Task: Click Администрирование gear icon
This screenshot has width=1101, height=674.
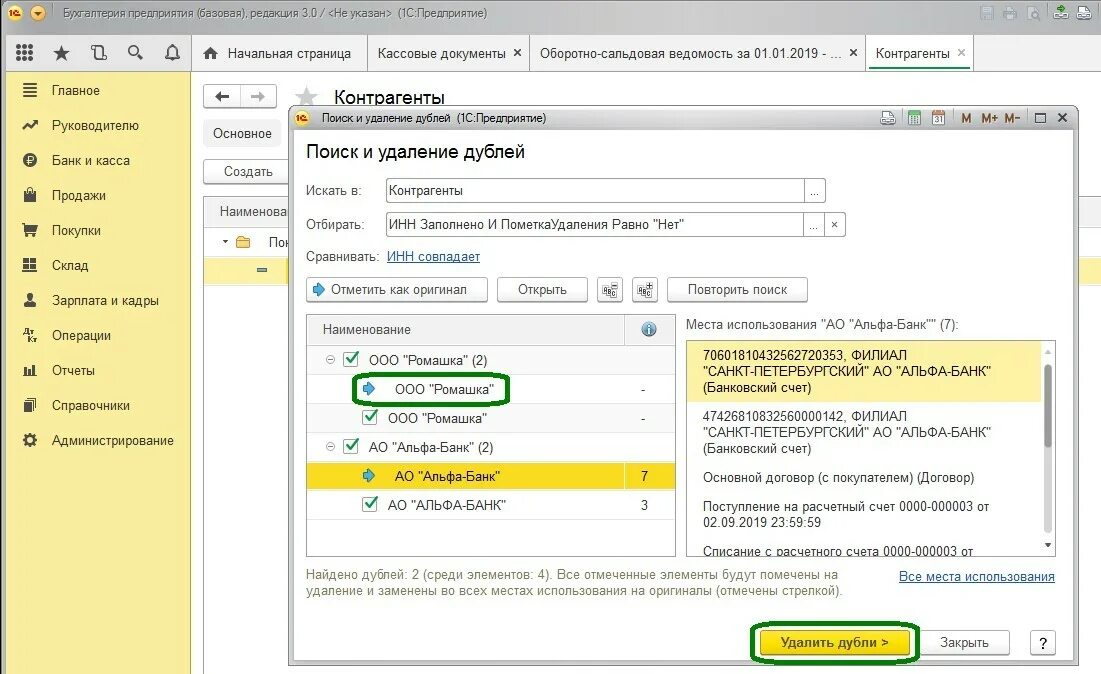Action: pos(29,440)
